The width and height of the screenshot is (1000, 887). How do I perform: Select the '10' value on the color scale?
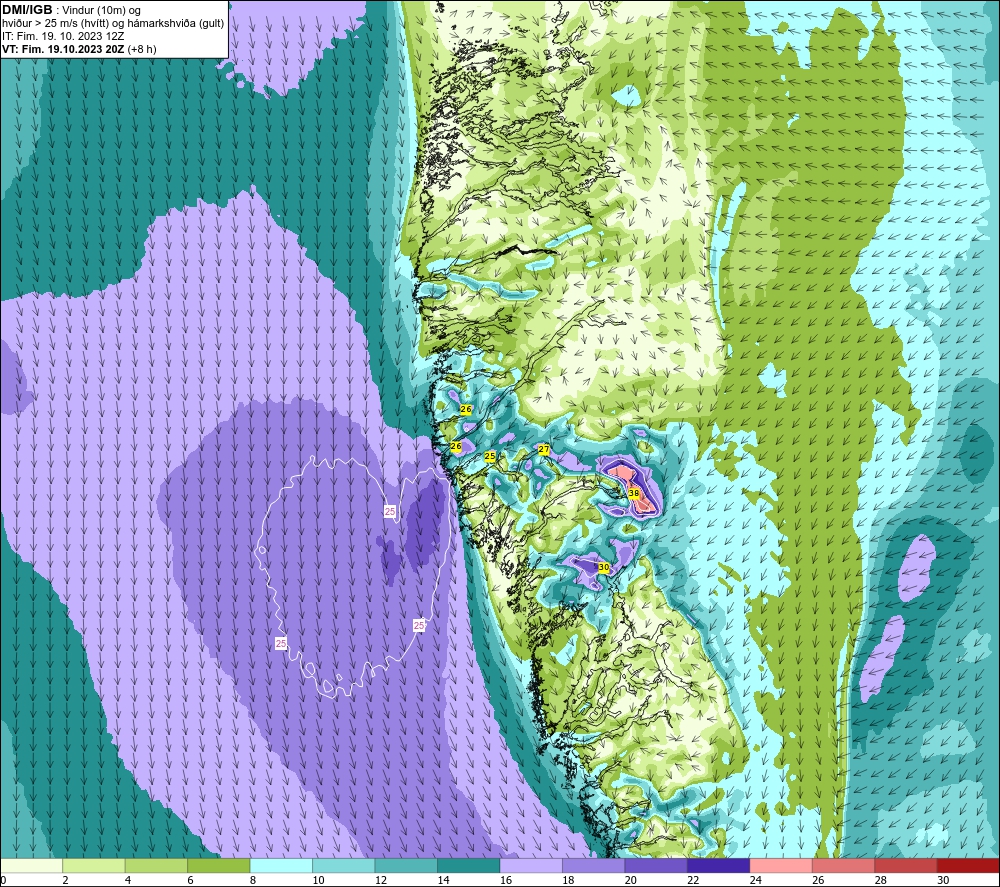pos(318,880)
